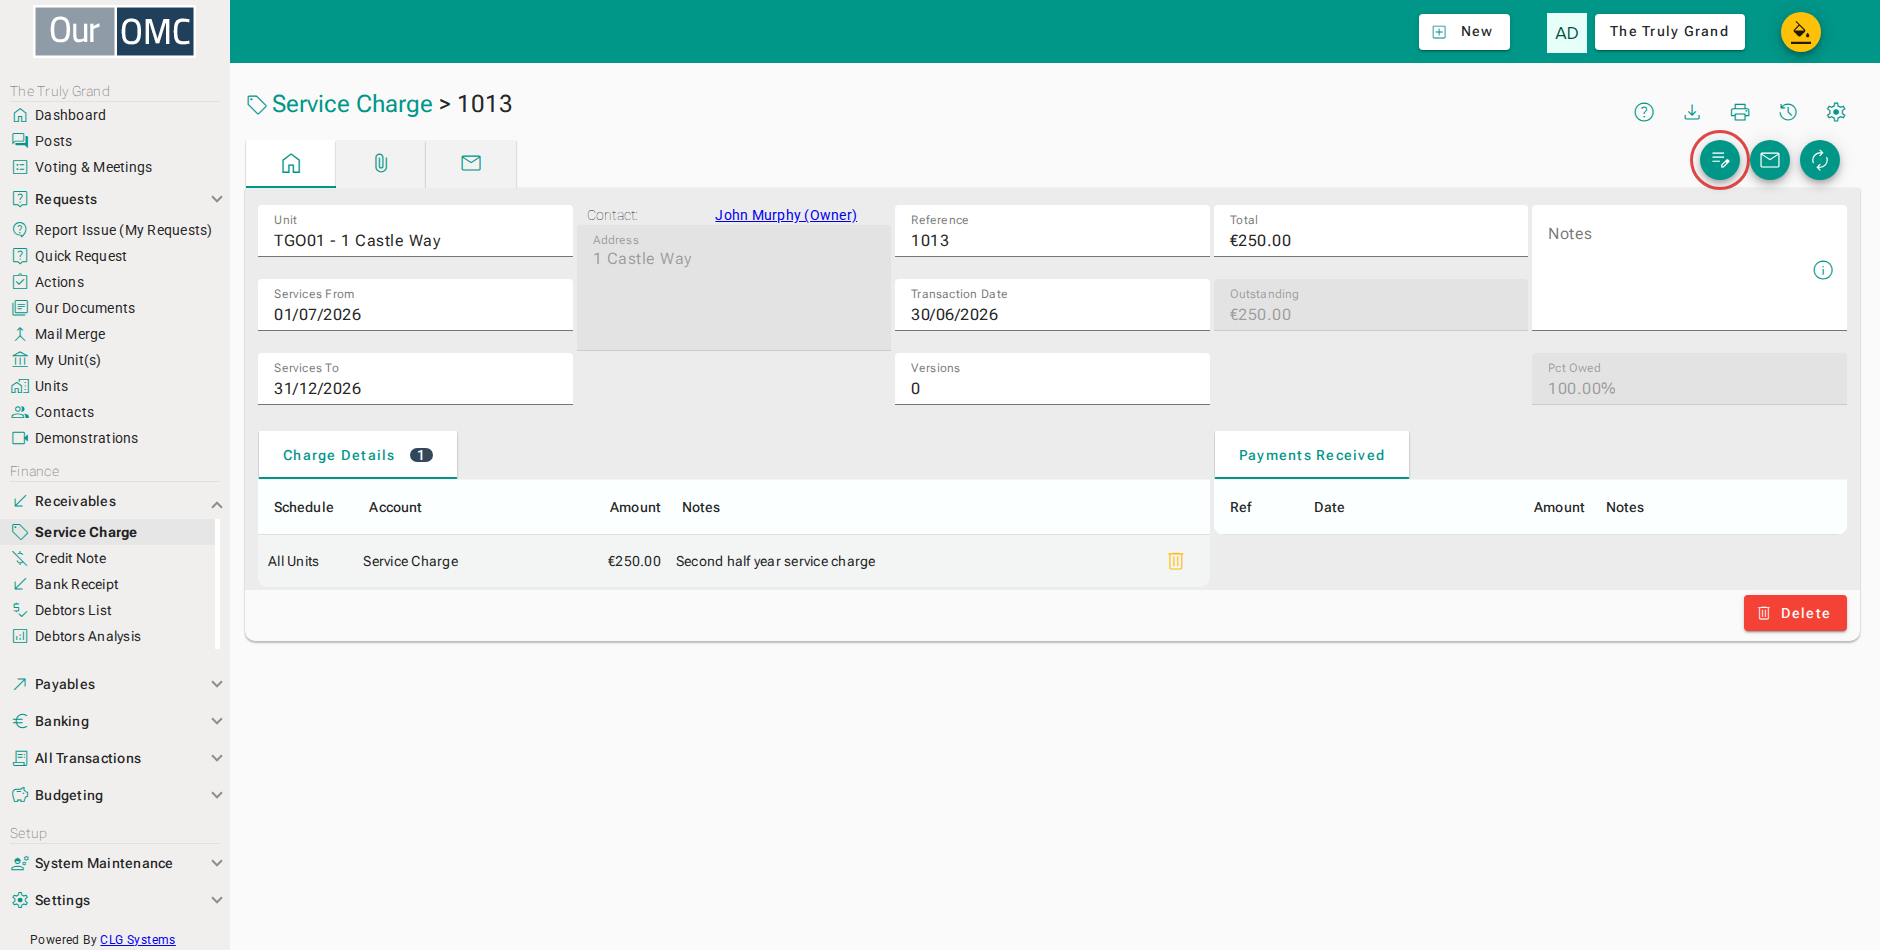
Task: Click the red Delete button
Action: pyautogui.click(x=1795, y=613)
